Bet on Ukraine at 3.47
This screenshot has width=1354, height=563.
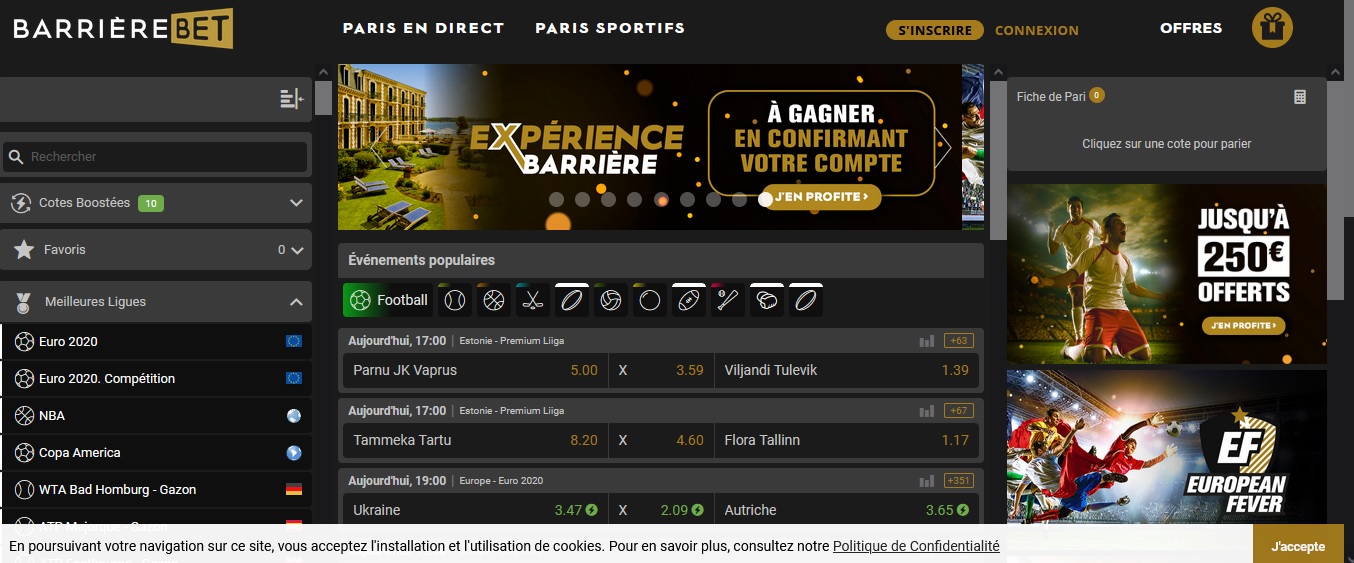click(x=474, y=510)
